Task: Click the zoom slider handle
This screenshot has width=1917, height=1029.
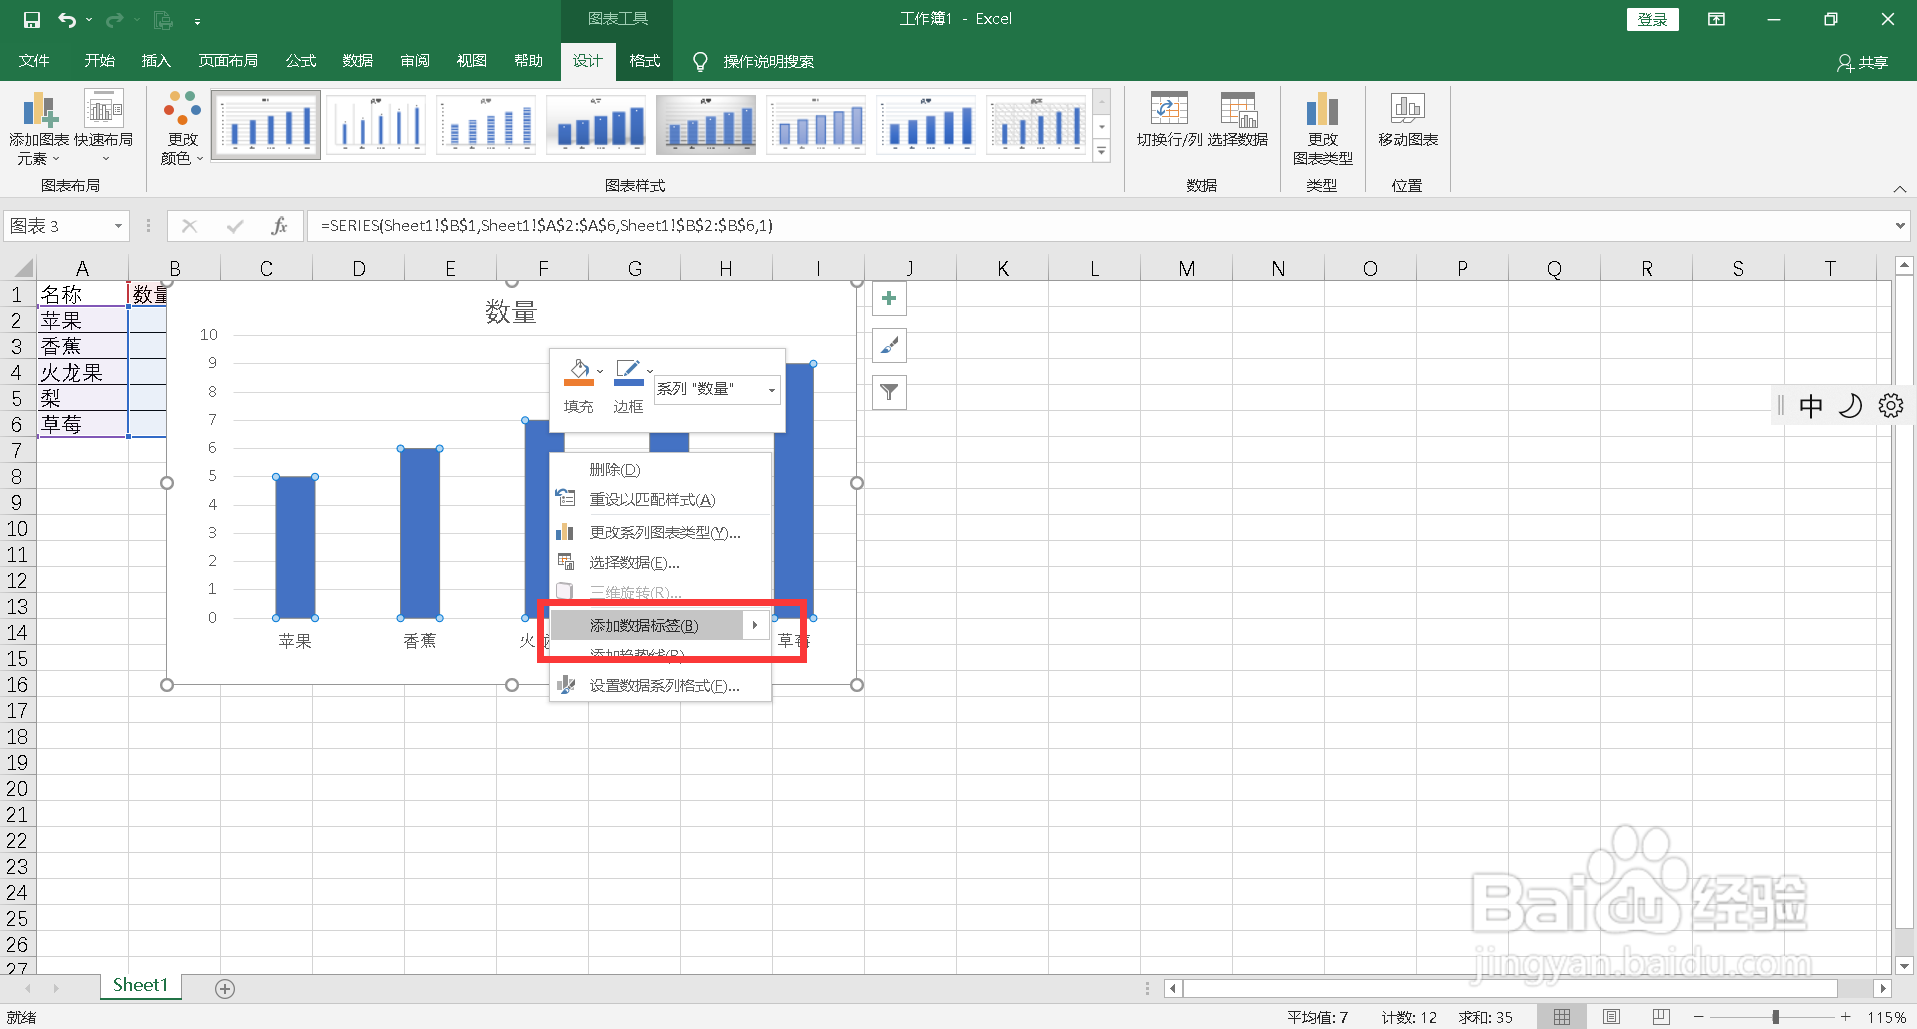Action: [1776, 1017]
